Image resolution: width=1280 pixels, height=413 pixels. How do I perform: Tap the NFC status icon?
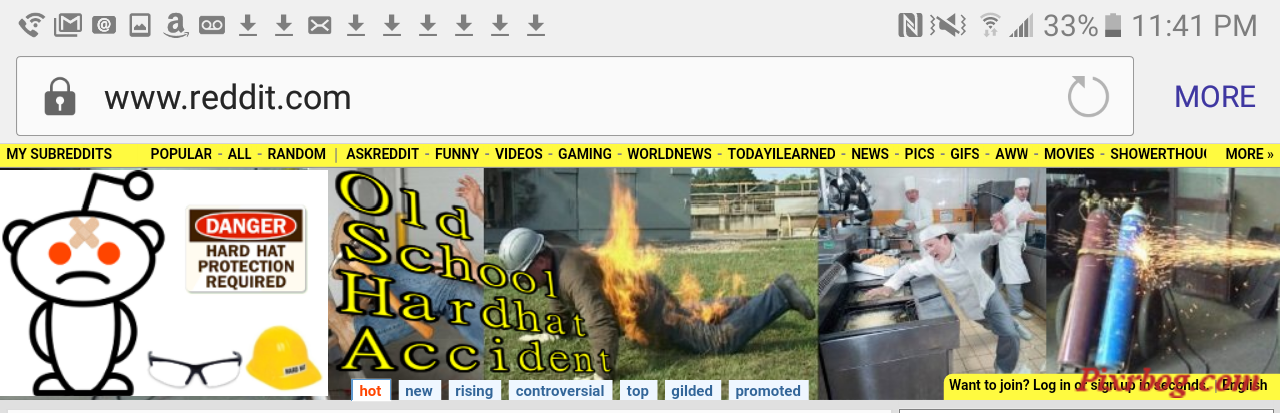(x=910, y=25)
